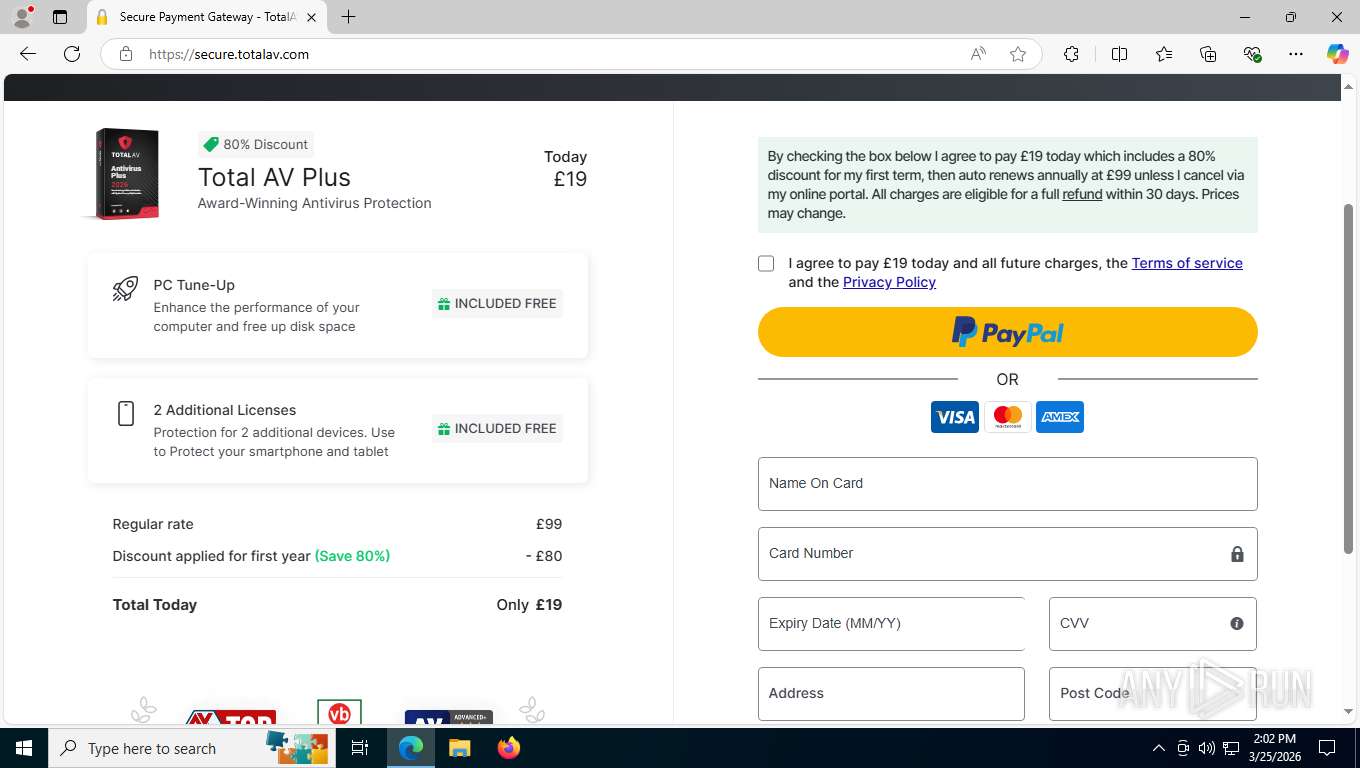Image resolution: width=1360 pixels, height=768 pixels.
Task: Click the Type here to search box
Action: pos(192,748)
